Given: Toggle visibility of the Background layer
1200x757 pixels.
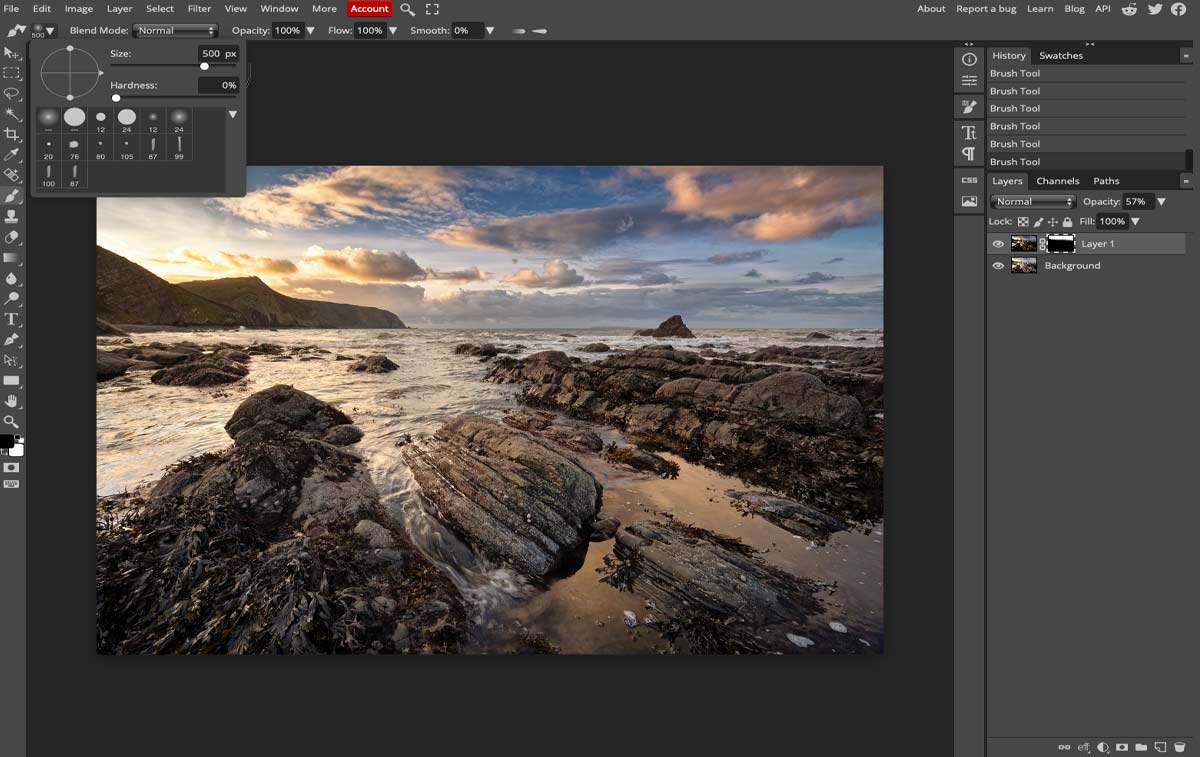Looking at the screenshot, I should click(x=998, y=266).
